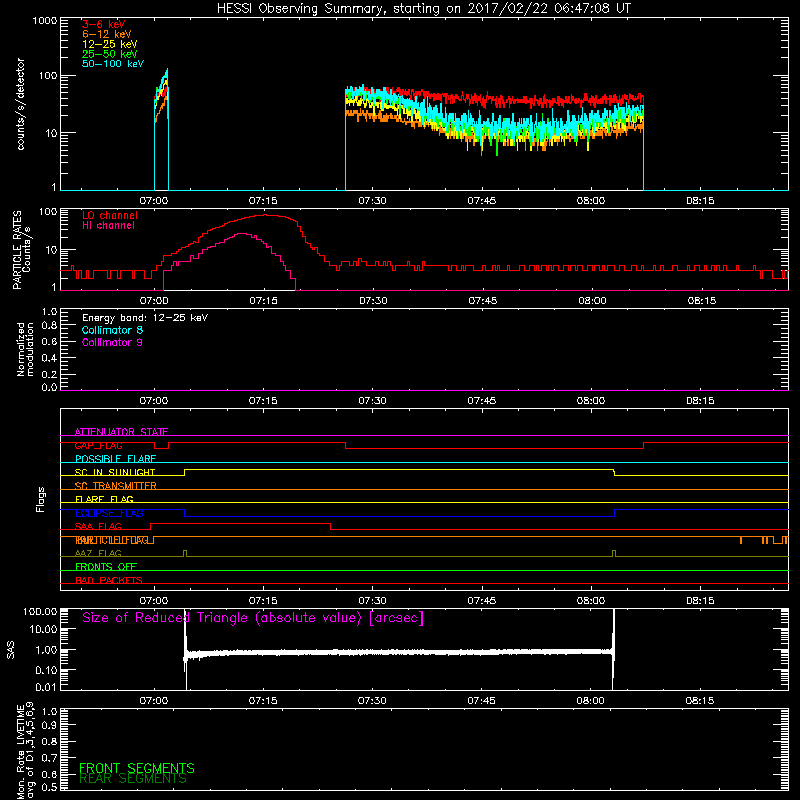The height and width of the screenshot is (800, 800).
Task: Click the SAS axis label
Action: click(x=11, y=650)
